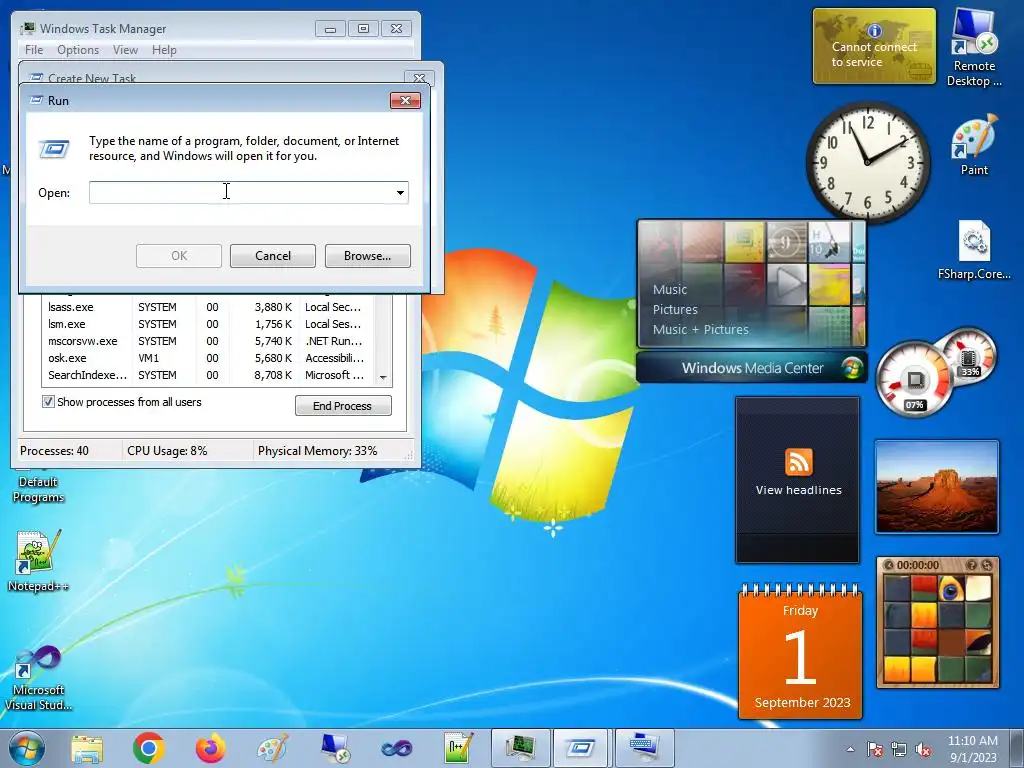This screenshot has width=1024, height=768.
Task: Click End Process button
Action: (343, 406)
